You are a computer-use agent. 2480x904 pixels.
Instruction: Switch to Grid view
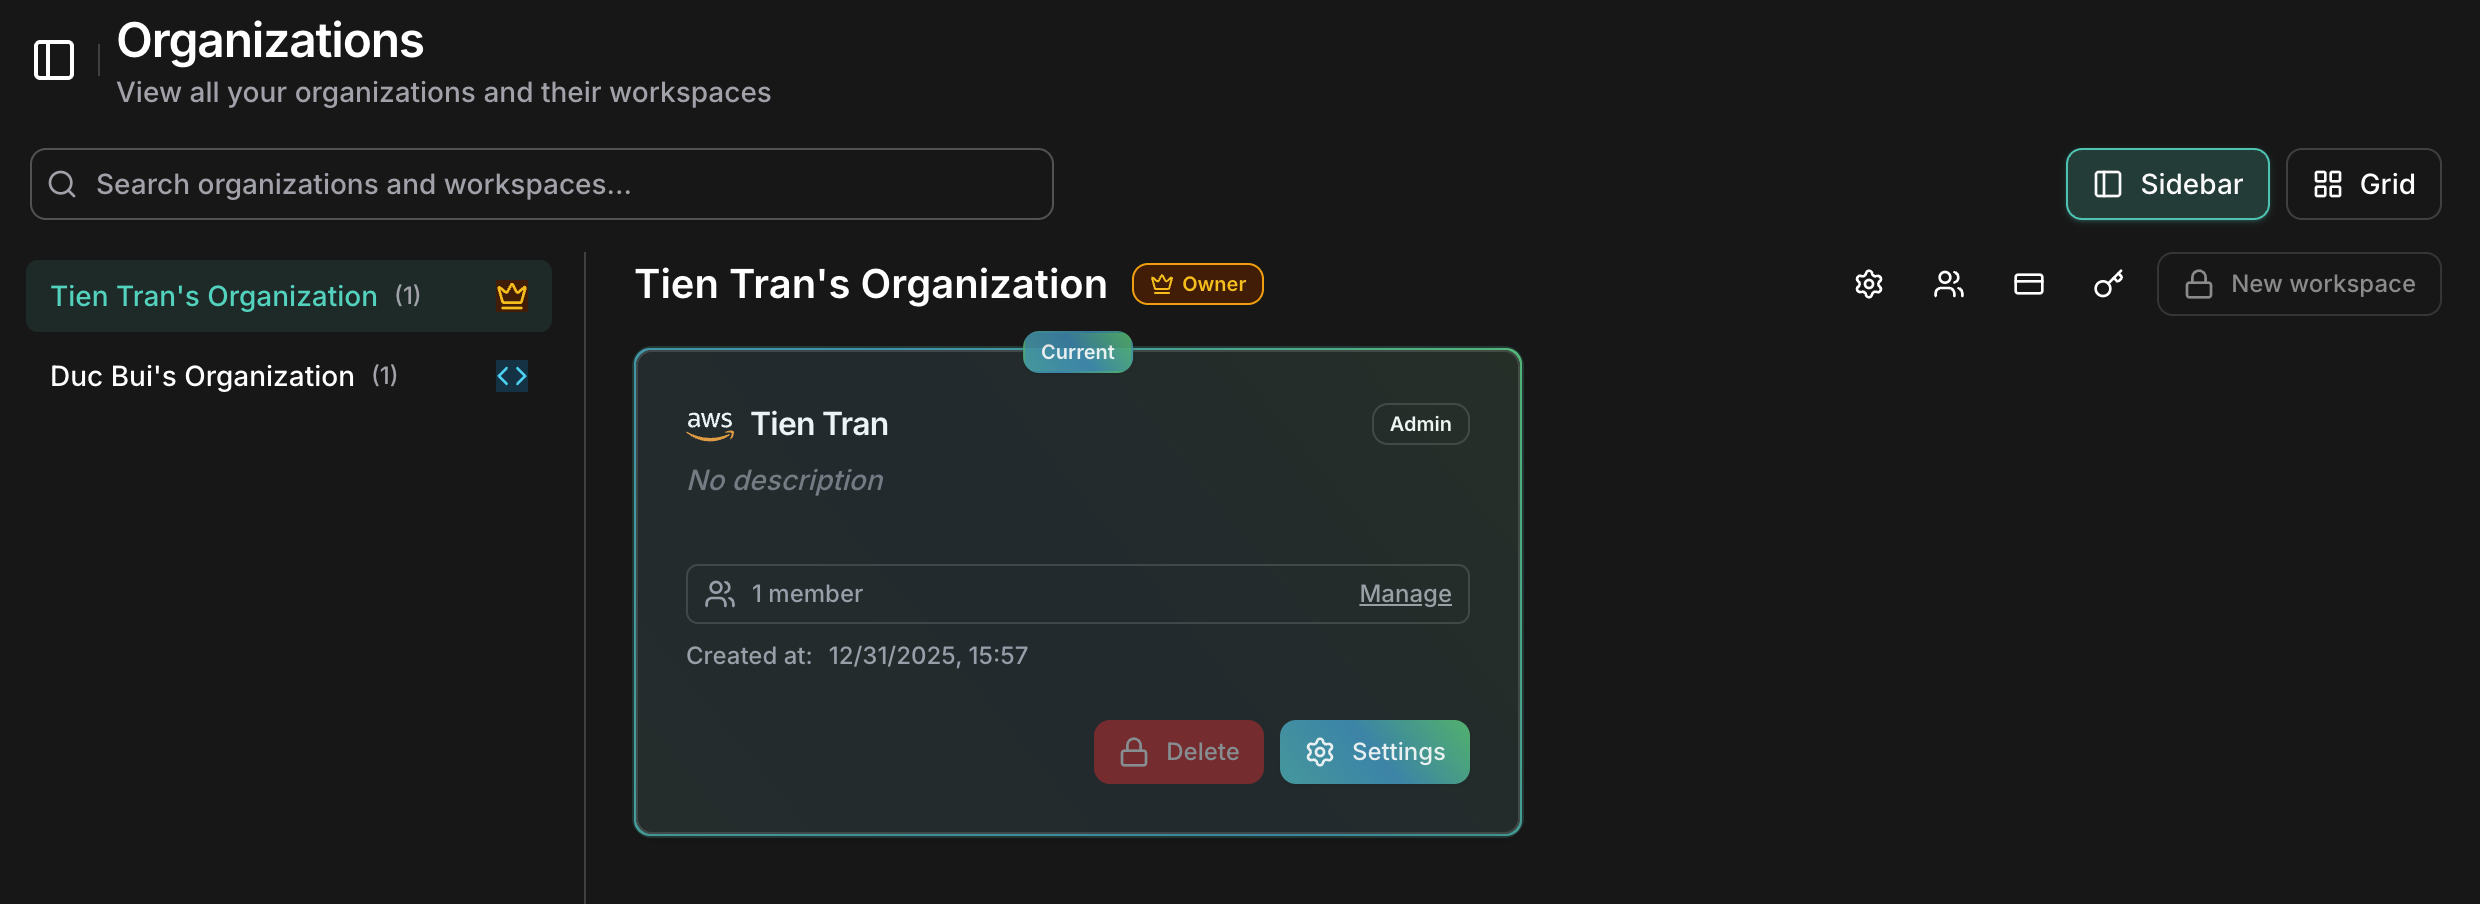[x=2364, y=184]
